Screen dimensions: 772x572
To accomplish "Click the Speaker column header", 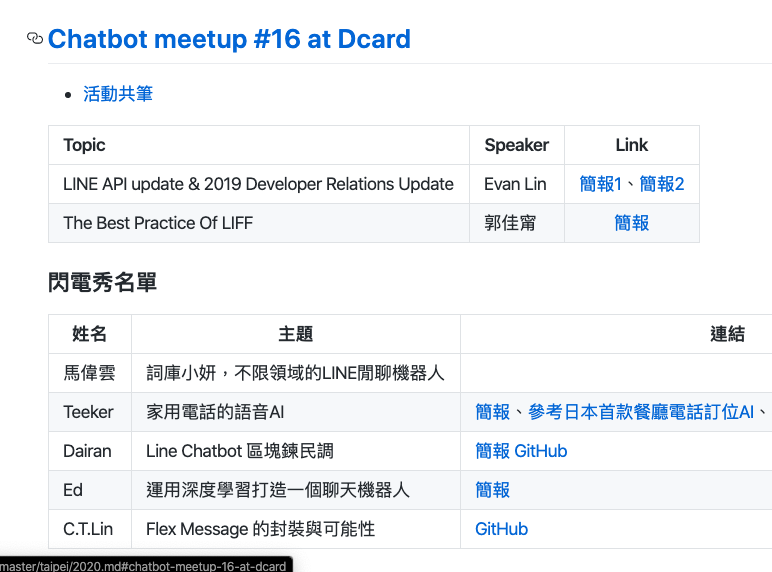I will click(x=517, y=145).
